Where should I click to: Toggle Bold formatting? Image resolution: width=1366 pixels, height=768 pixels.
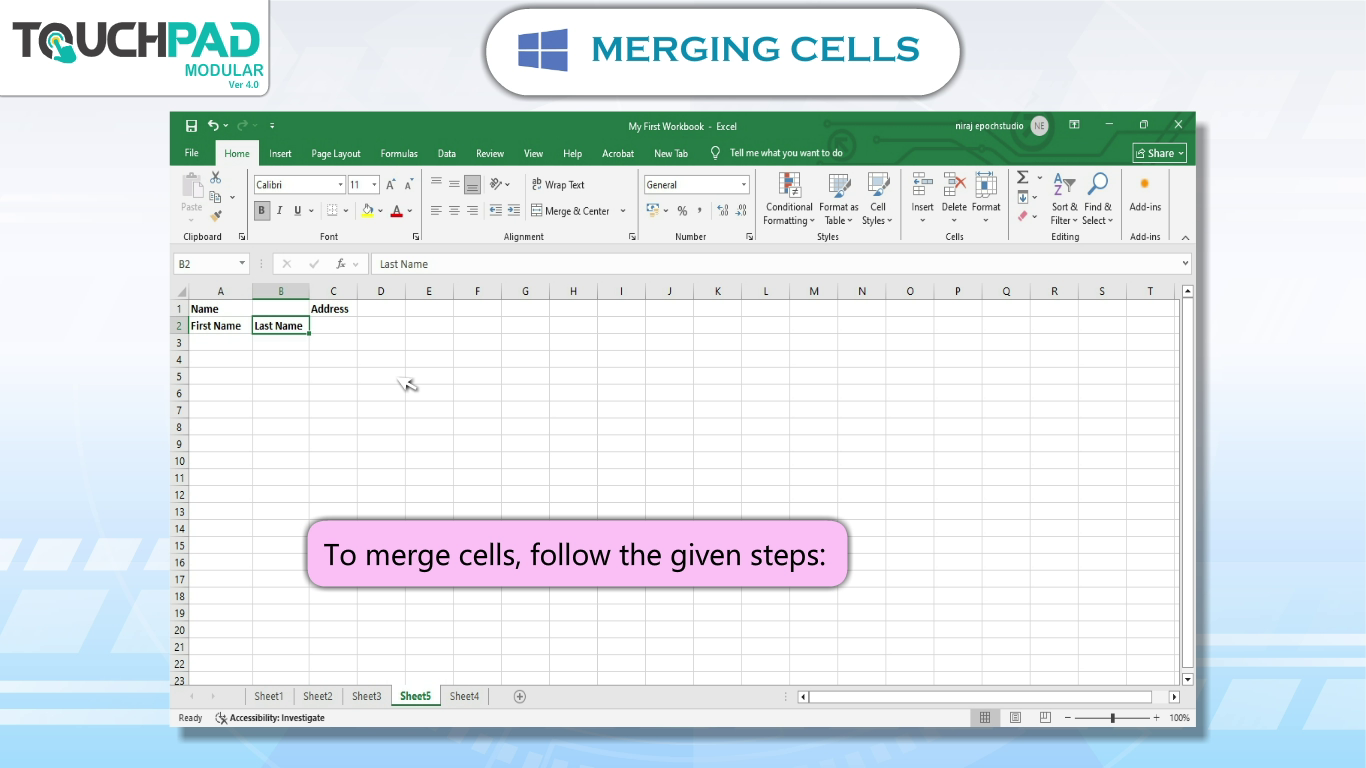coord(262,211)
